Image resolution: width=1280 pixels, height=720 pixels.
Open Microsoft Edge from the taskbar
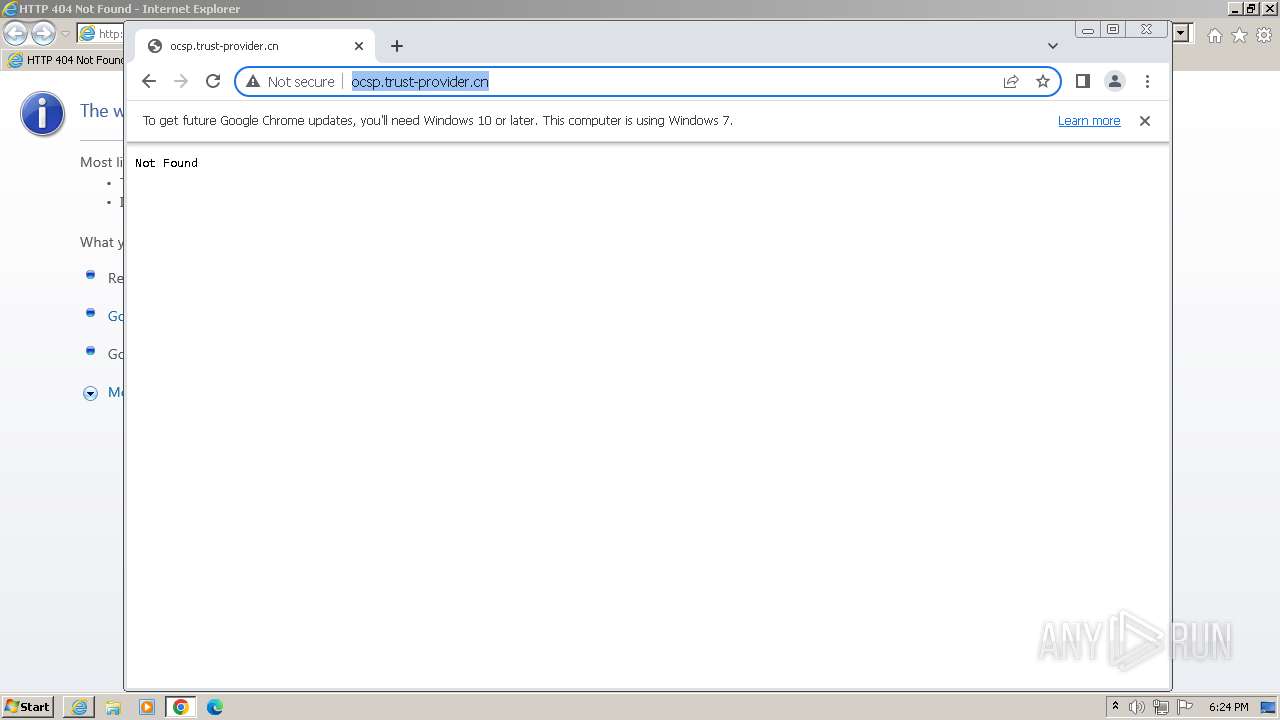tap(215, 707)
